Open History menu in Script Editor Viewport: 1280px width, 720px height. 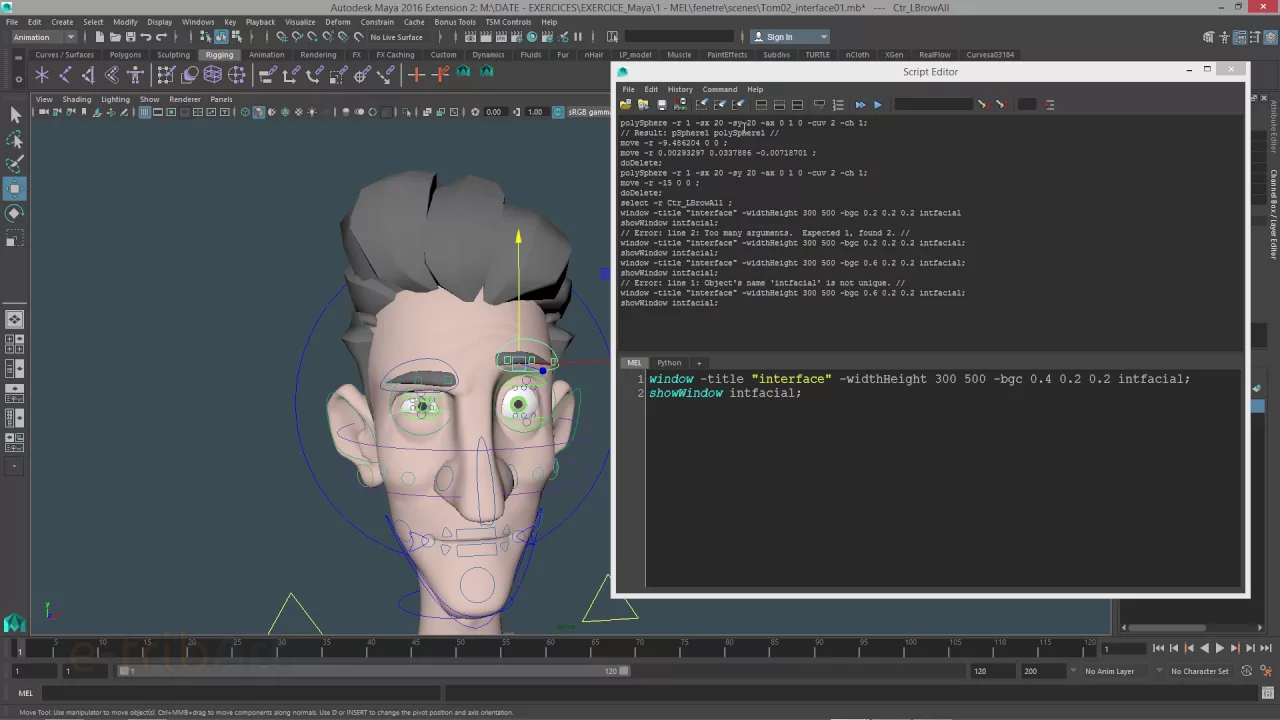coord(680,89)
